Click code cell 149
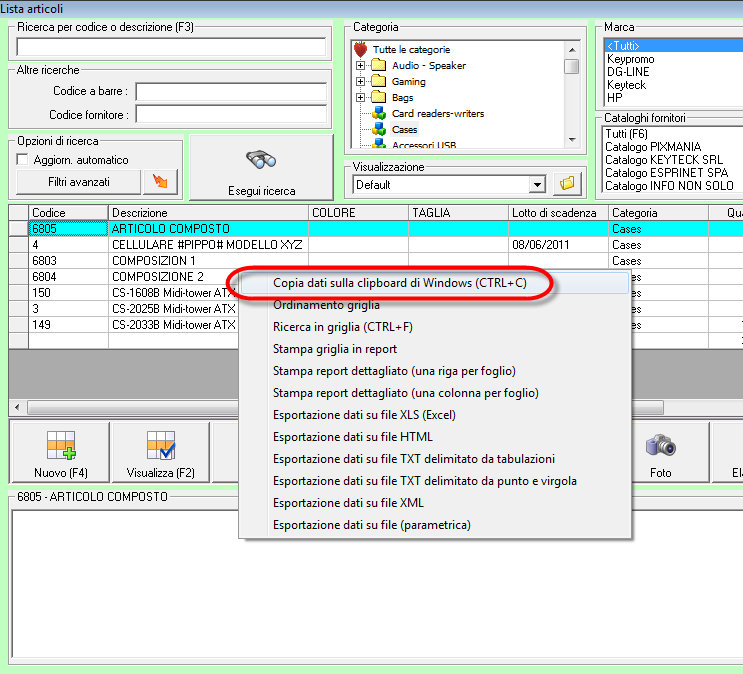 [x=68, y=325]
